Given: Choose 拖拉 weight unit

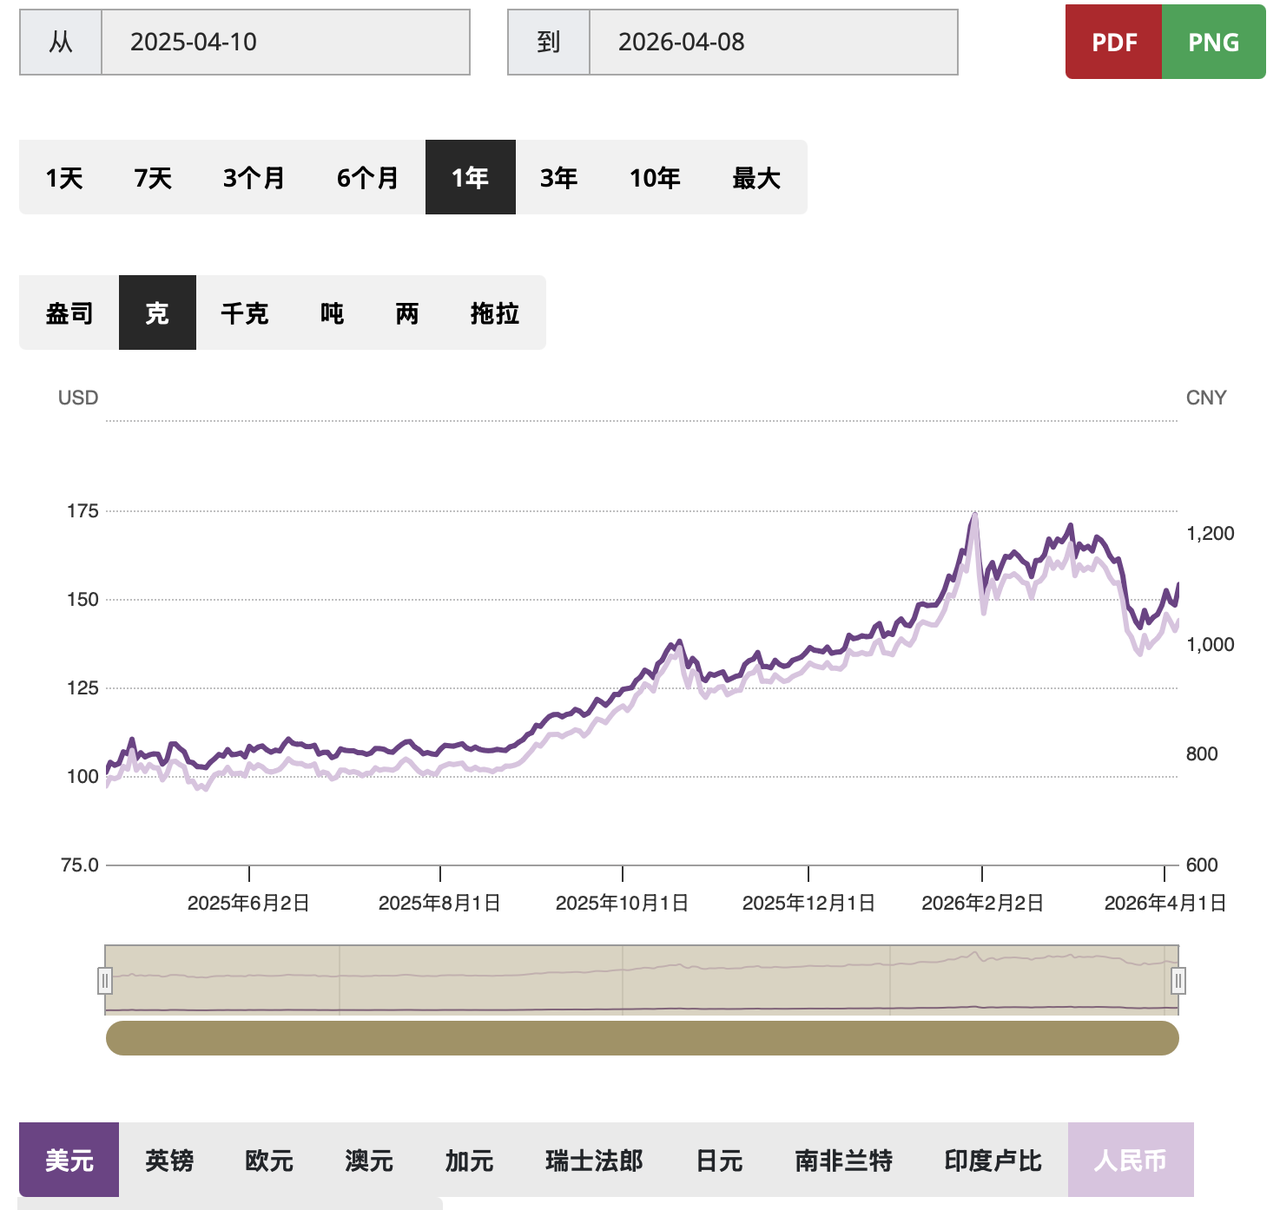Looking at the screenshot, I should (x=494, y=313).
